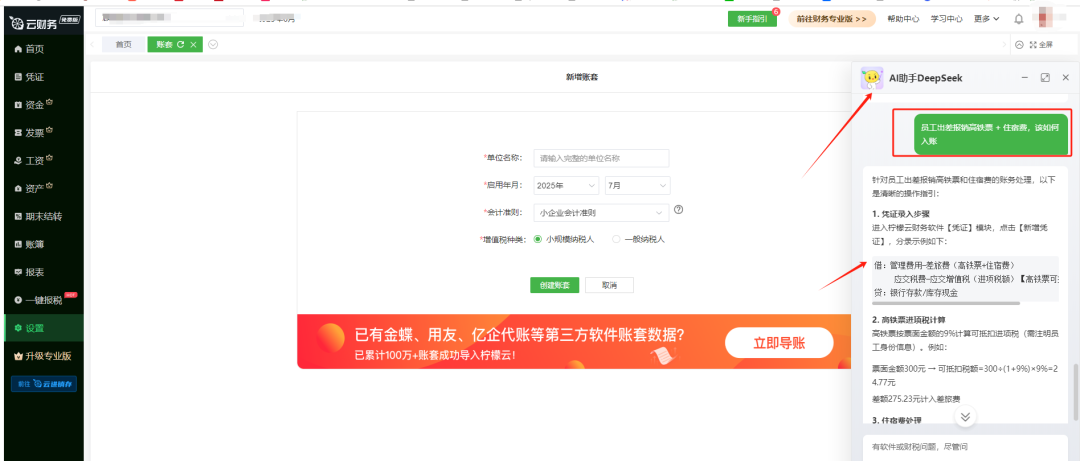This screenshot has height=461, width=1080.
Task: Click the AI助手 lemon mascot icon
Action: (x=872, y=79)
